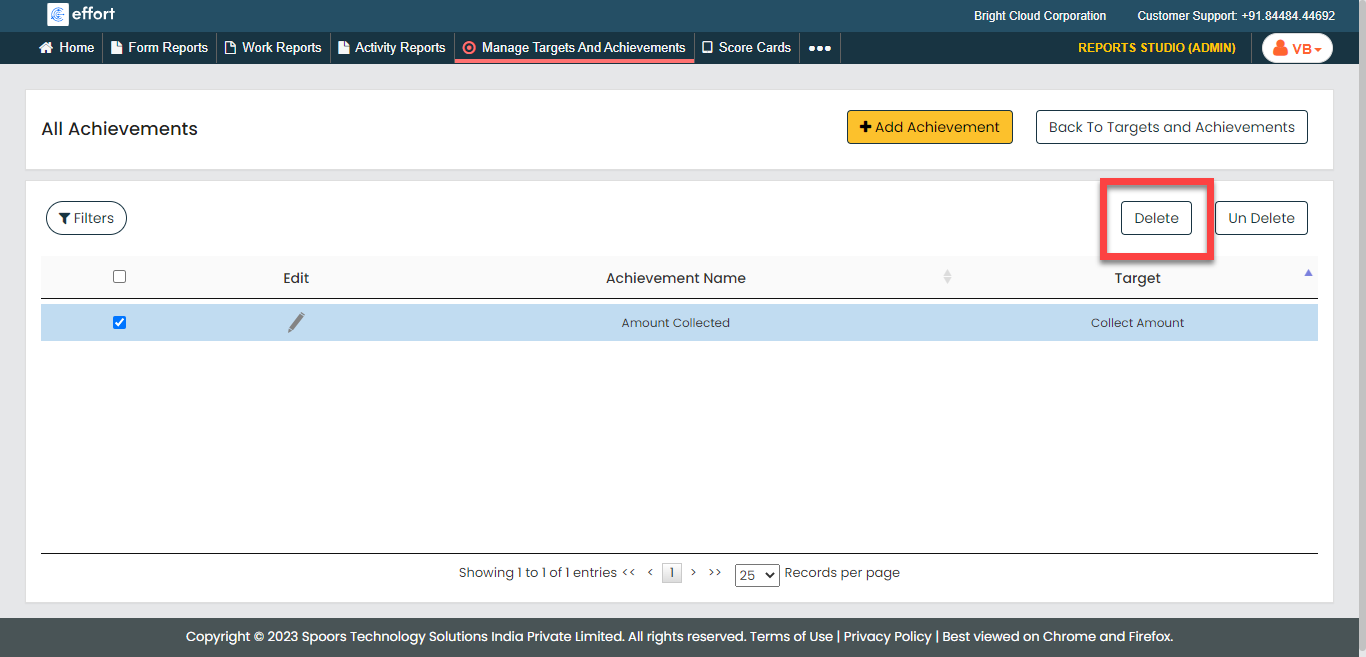
Task: Go to the first page arrow
Action: [x=628, y=573]
